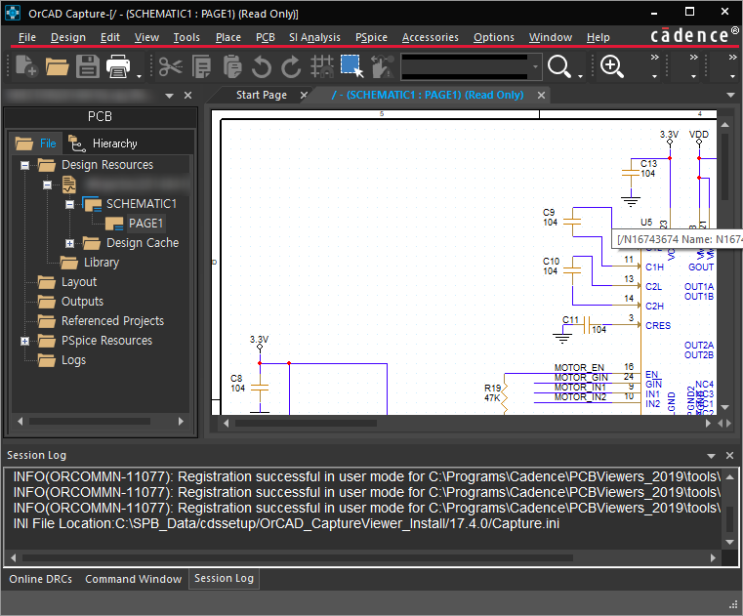Open the Command Window tab
The height and width of the screenshot is (616, 743).
click(133, 579)
